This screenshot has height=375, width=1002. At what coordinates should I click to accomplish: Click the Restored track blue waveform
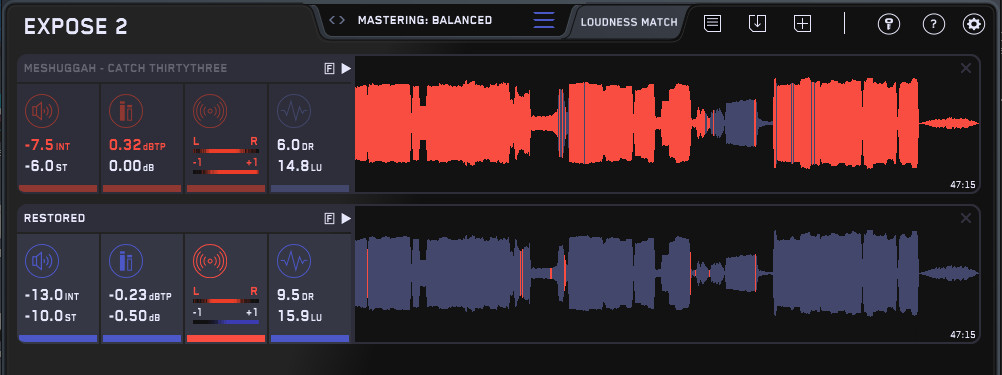coord(667,273)
